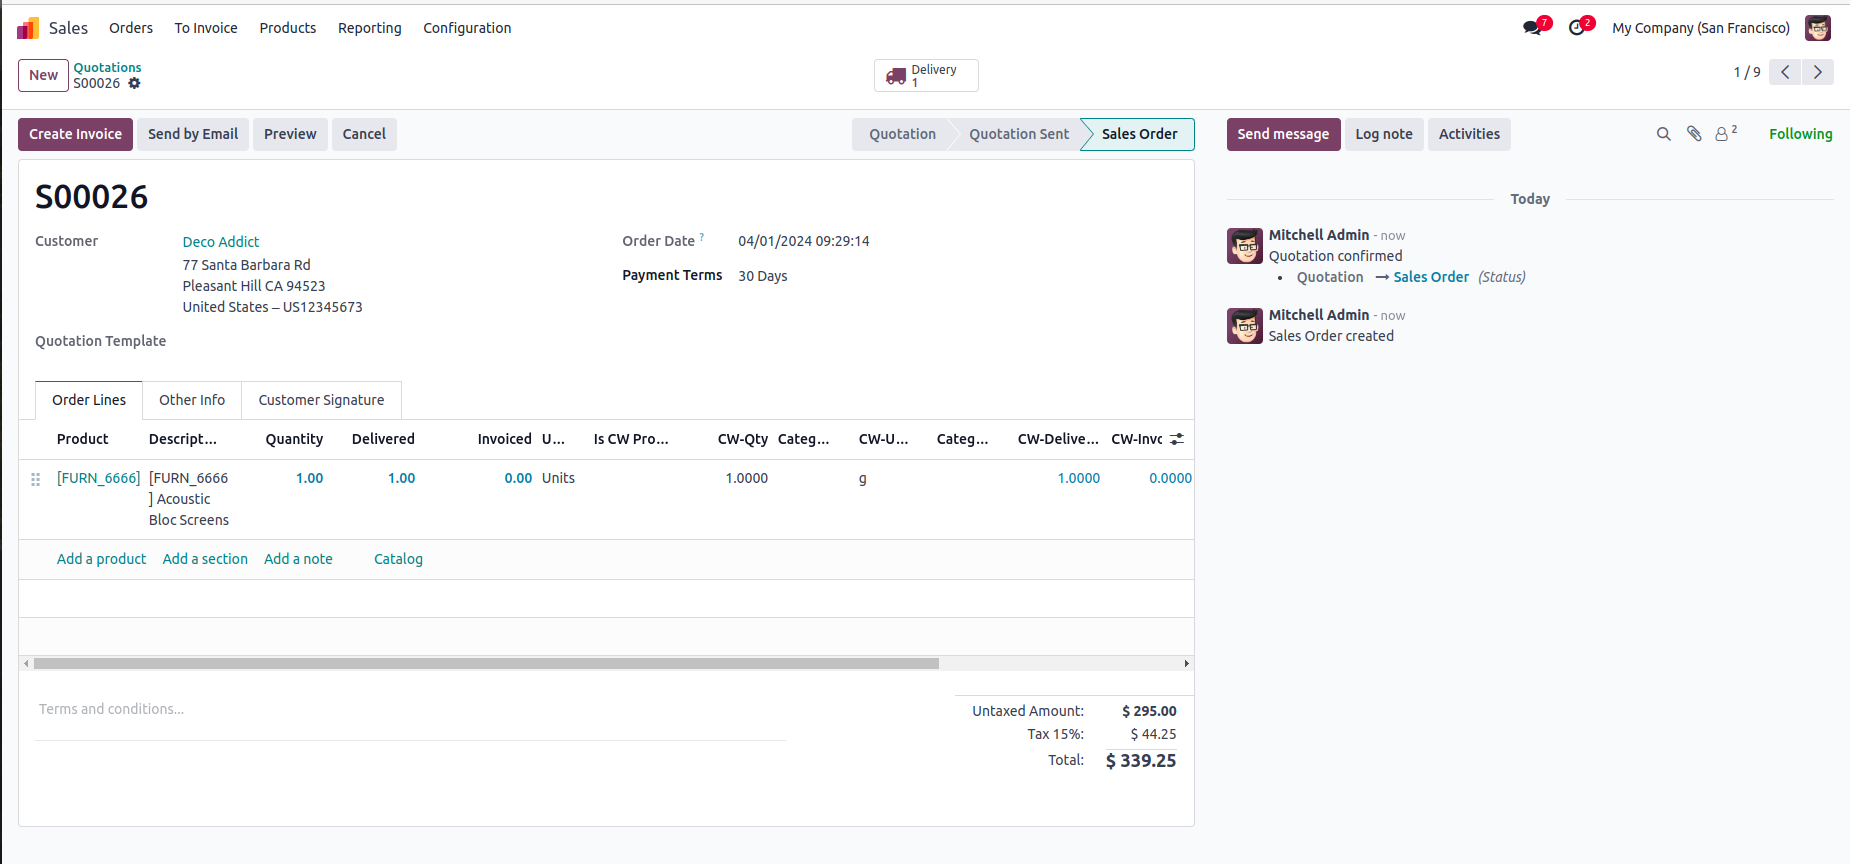Click the Order Date value 04/01/2024 09:29:14

click(x=804, y=241)
